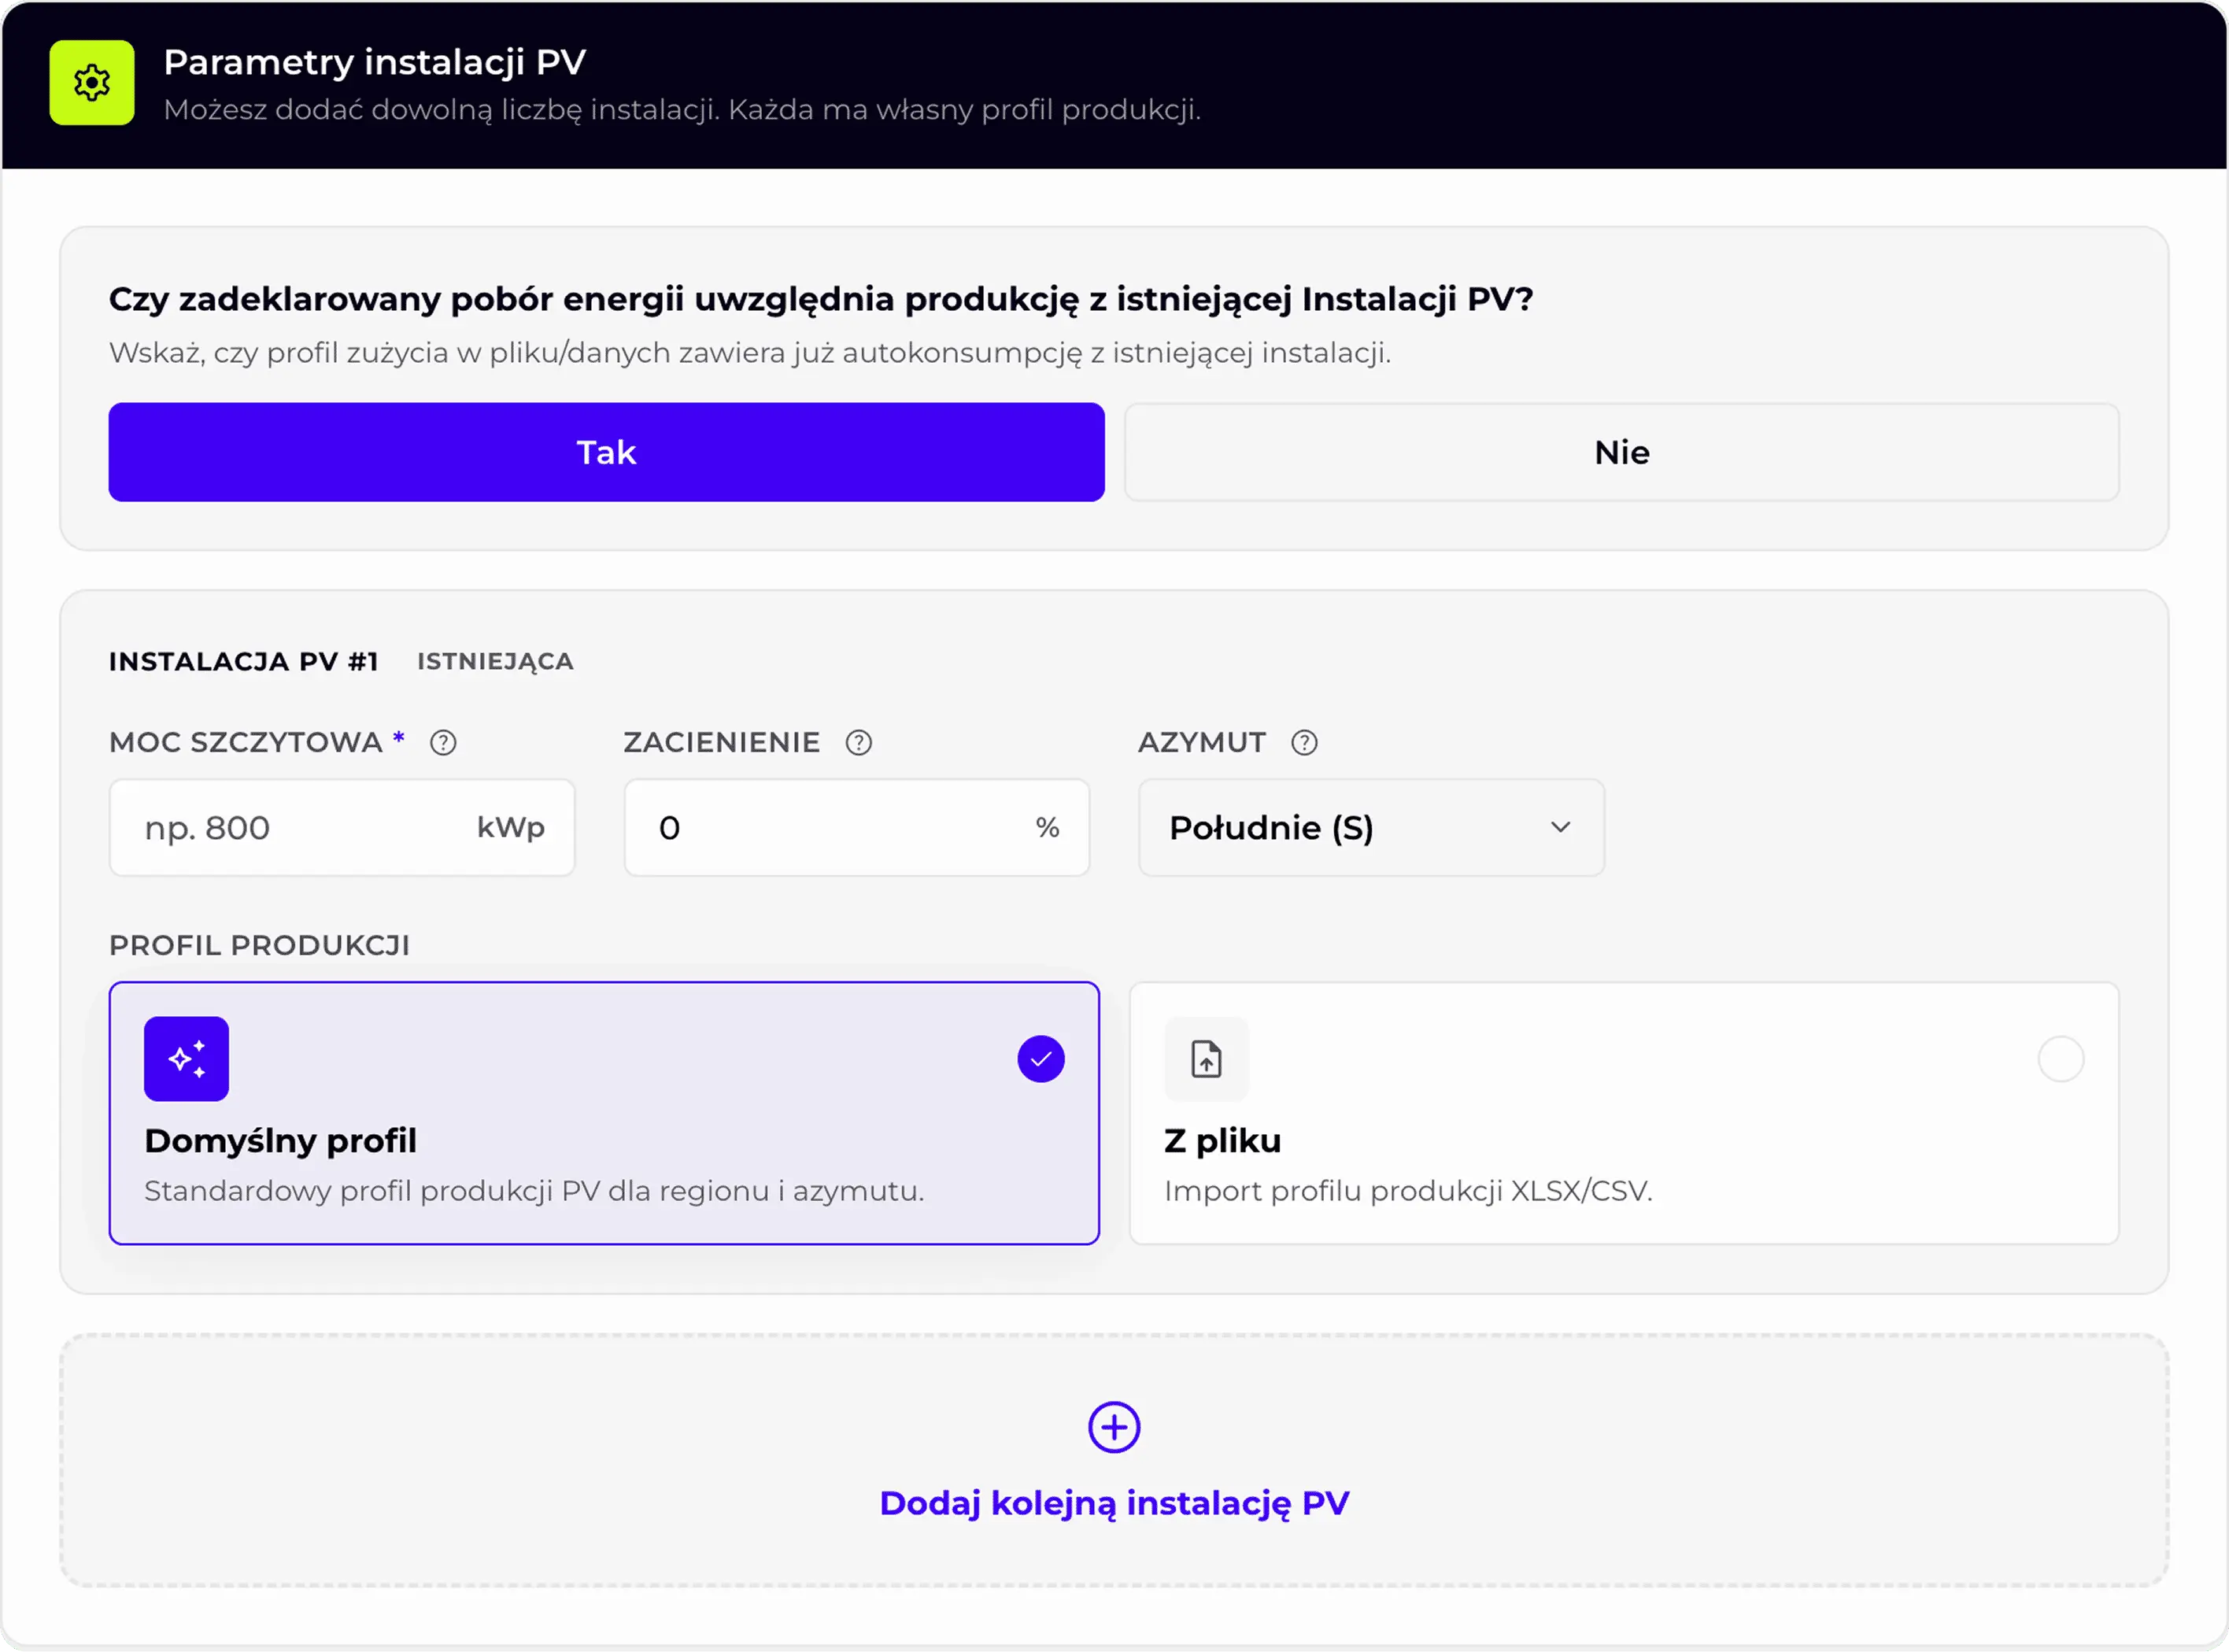Click the Domyślny profil title text
The image size is (2229, 1652).
coord(280,1141)
